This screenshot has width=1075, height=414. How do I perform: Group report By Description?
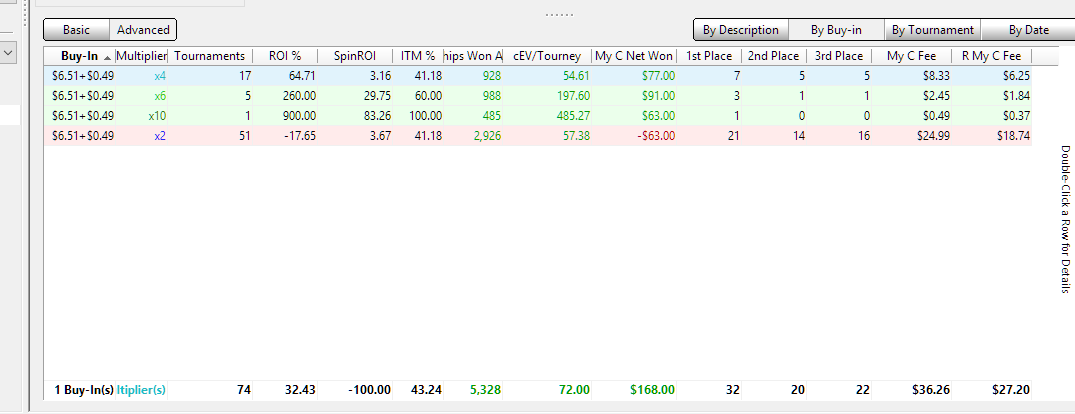pyautogui.click(x=740, y=30)
